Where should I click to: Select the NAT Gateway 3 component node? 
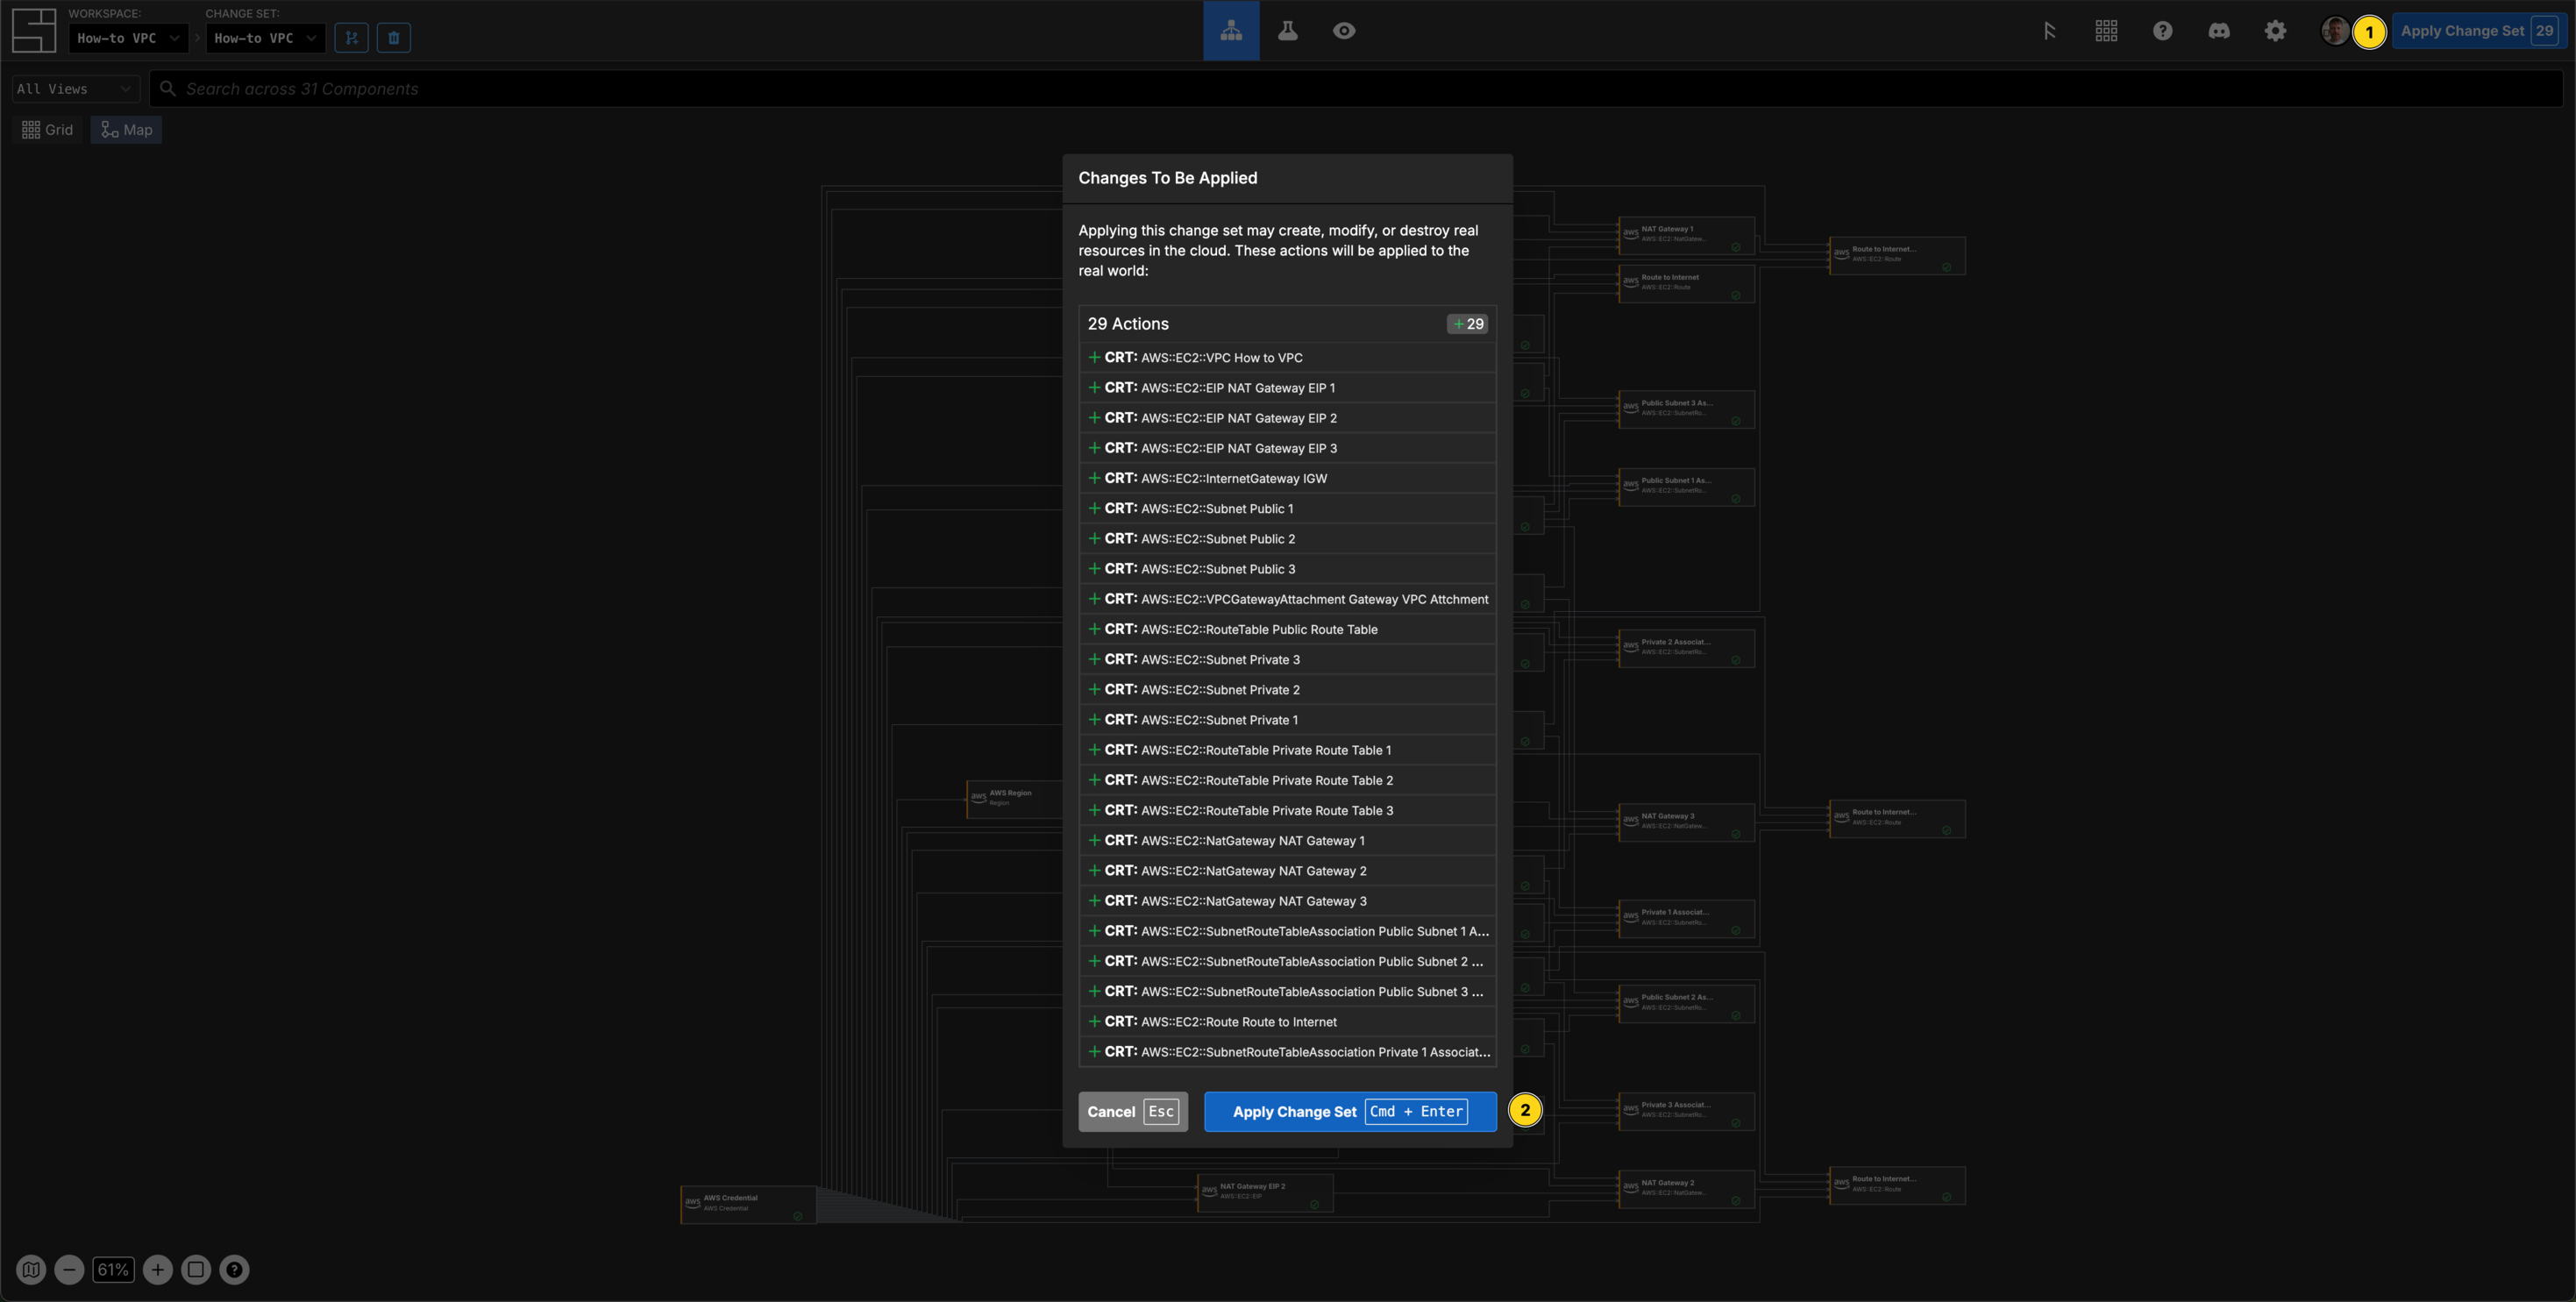coord(1687,822)
